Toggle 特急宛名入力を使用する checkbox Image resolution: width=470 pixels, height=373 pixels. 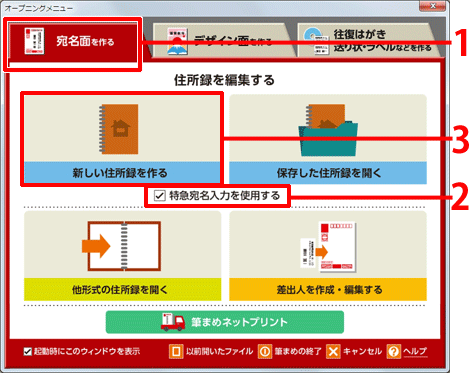(159, 196)
